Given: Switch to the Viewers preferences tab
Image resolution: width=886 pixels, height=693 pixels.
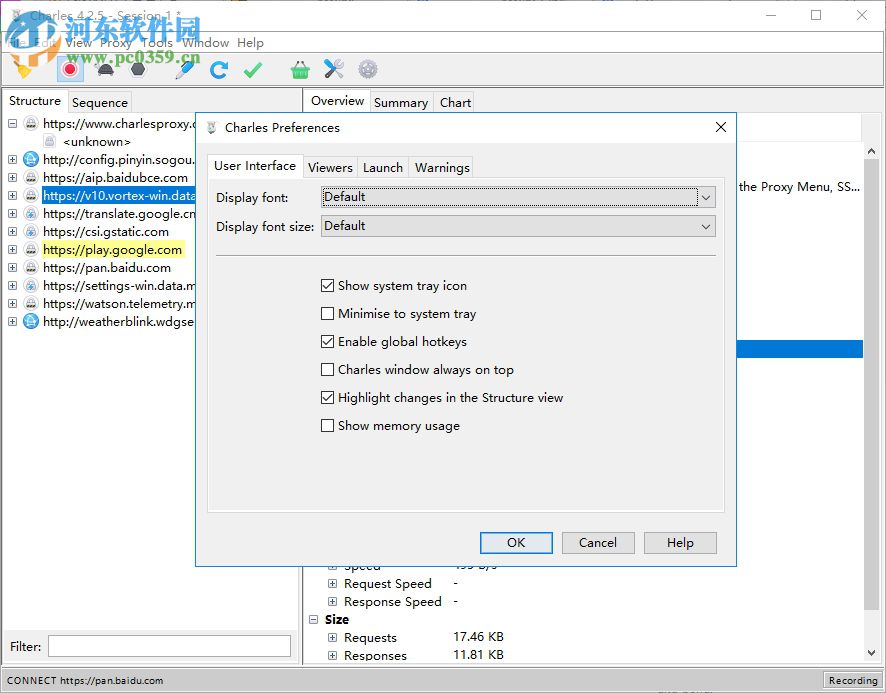Looking at the screenshot, I should pyautogui.click(x=330, y=167).
